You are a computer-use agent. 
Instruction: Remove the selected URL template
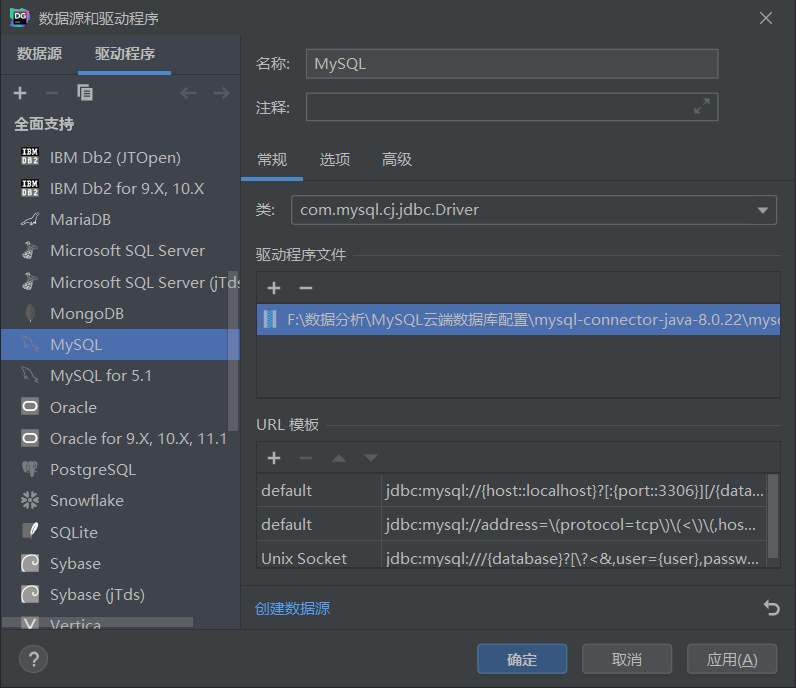click(x=306, y=458)
